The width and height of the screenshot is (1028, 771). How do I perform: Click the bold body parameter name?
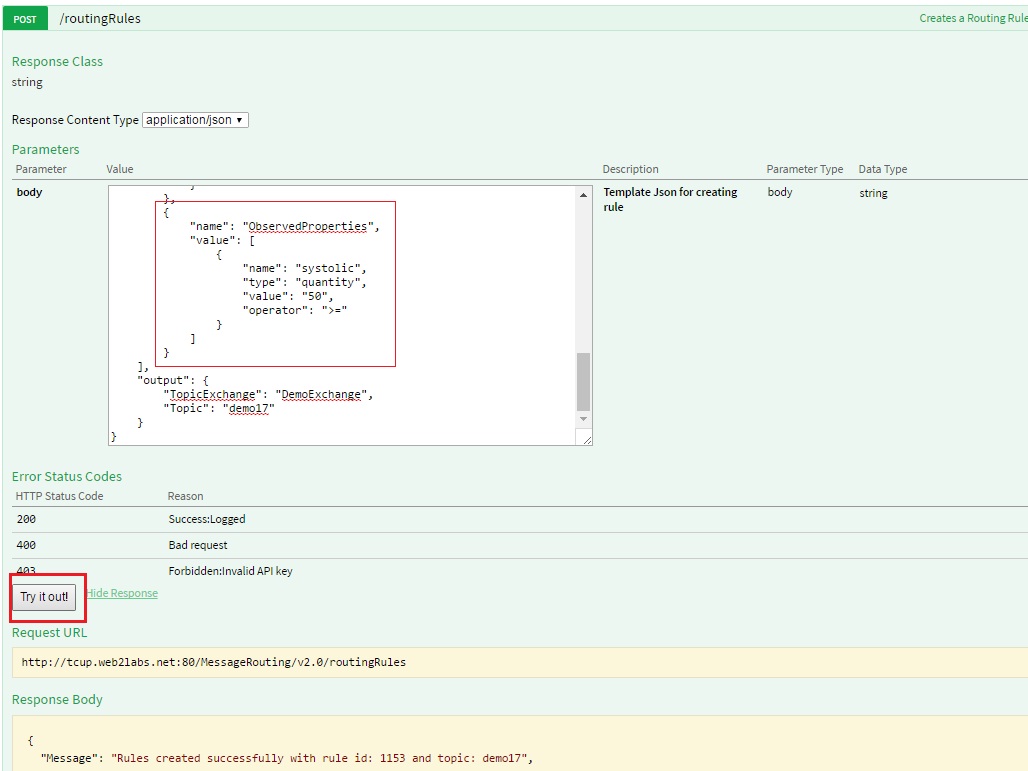pyautogui.click(x=30, y=192)
